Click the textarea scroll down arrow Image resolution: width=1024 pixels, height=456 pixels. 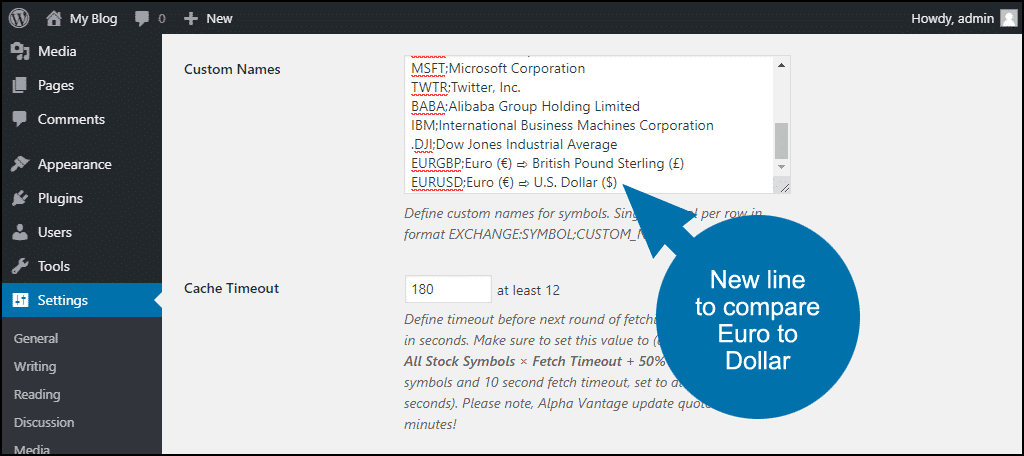pyautogui.click(x=781, y=168)
